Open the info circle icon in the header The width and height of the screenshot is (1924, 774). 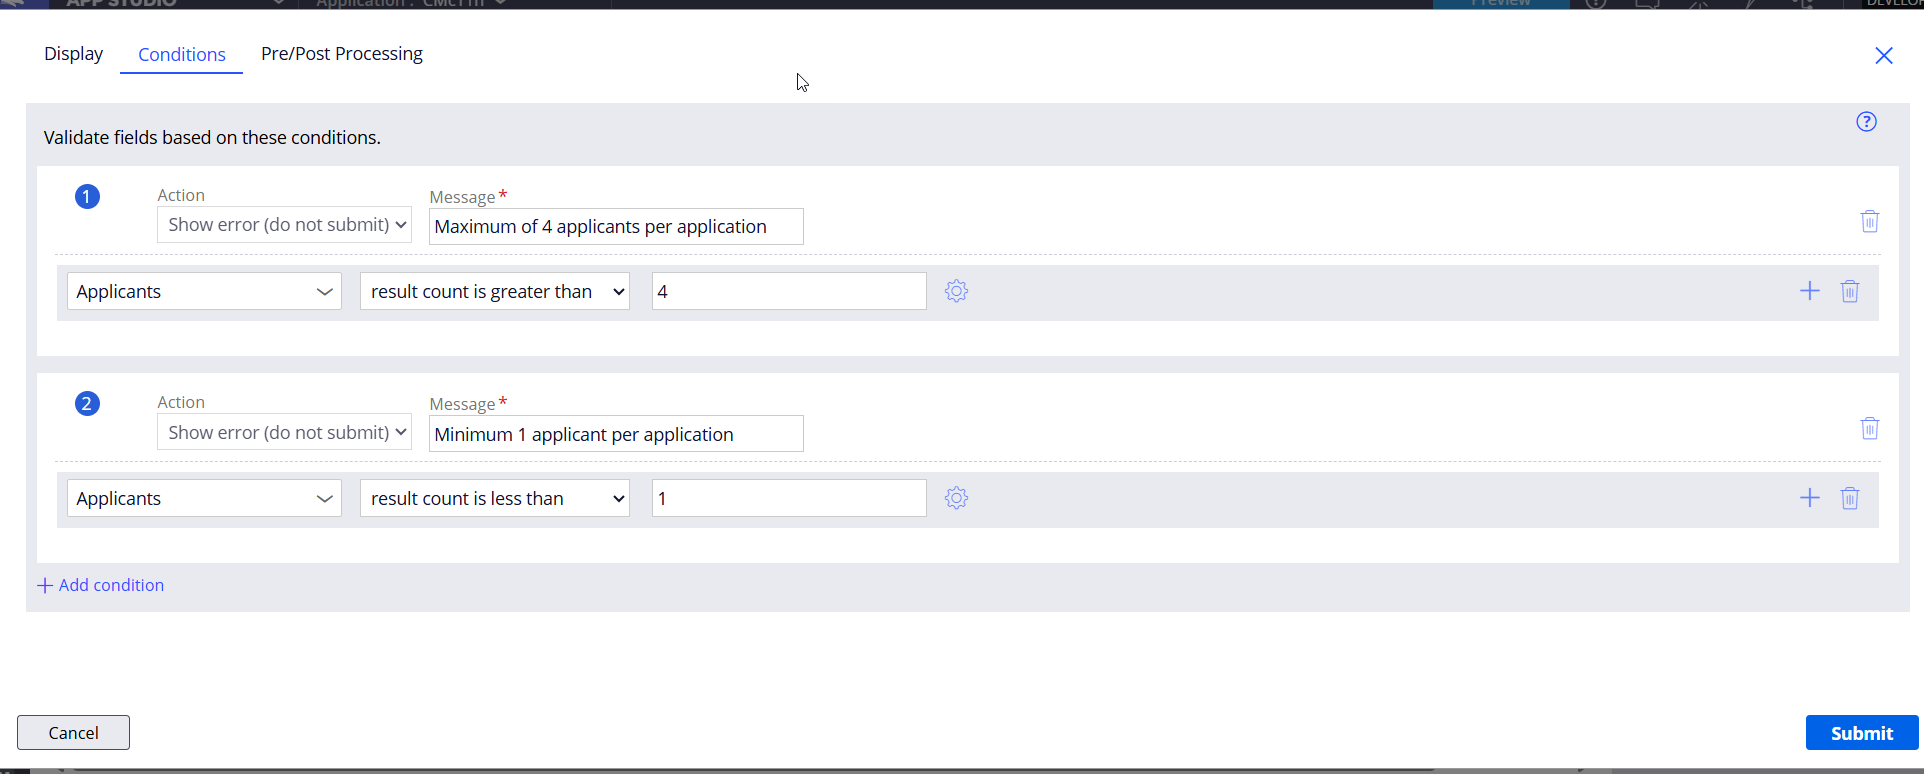click(1595, 4)
